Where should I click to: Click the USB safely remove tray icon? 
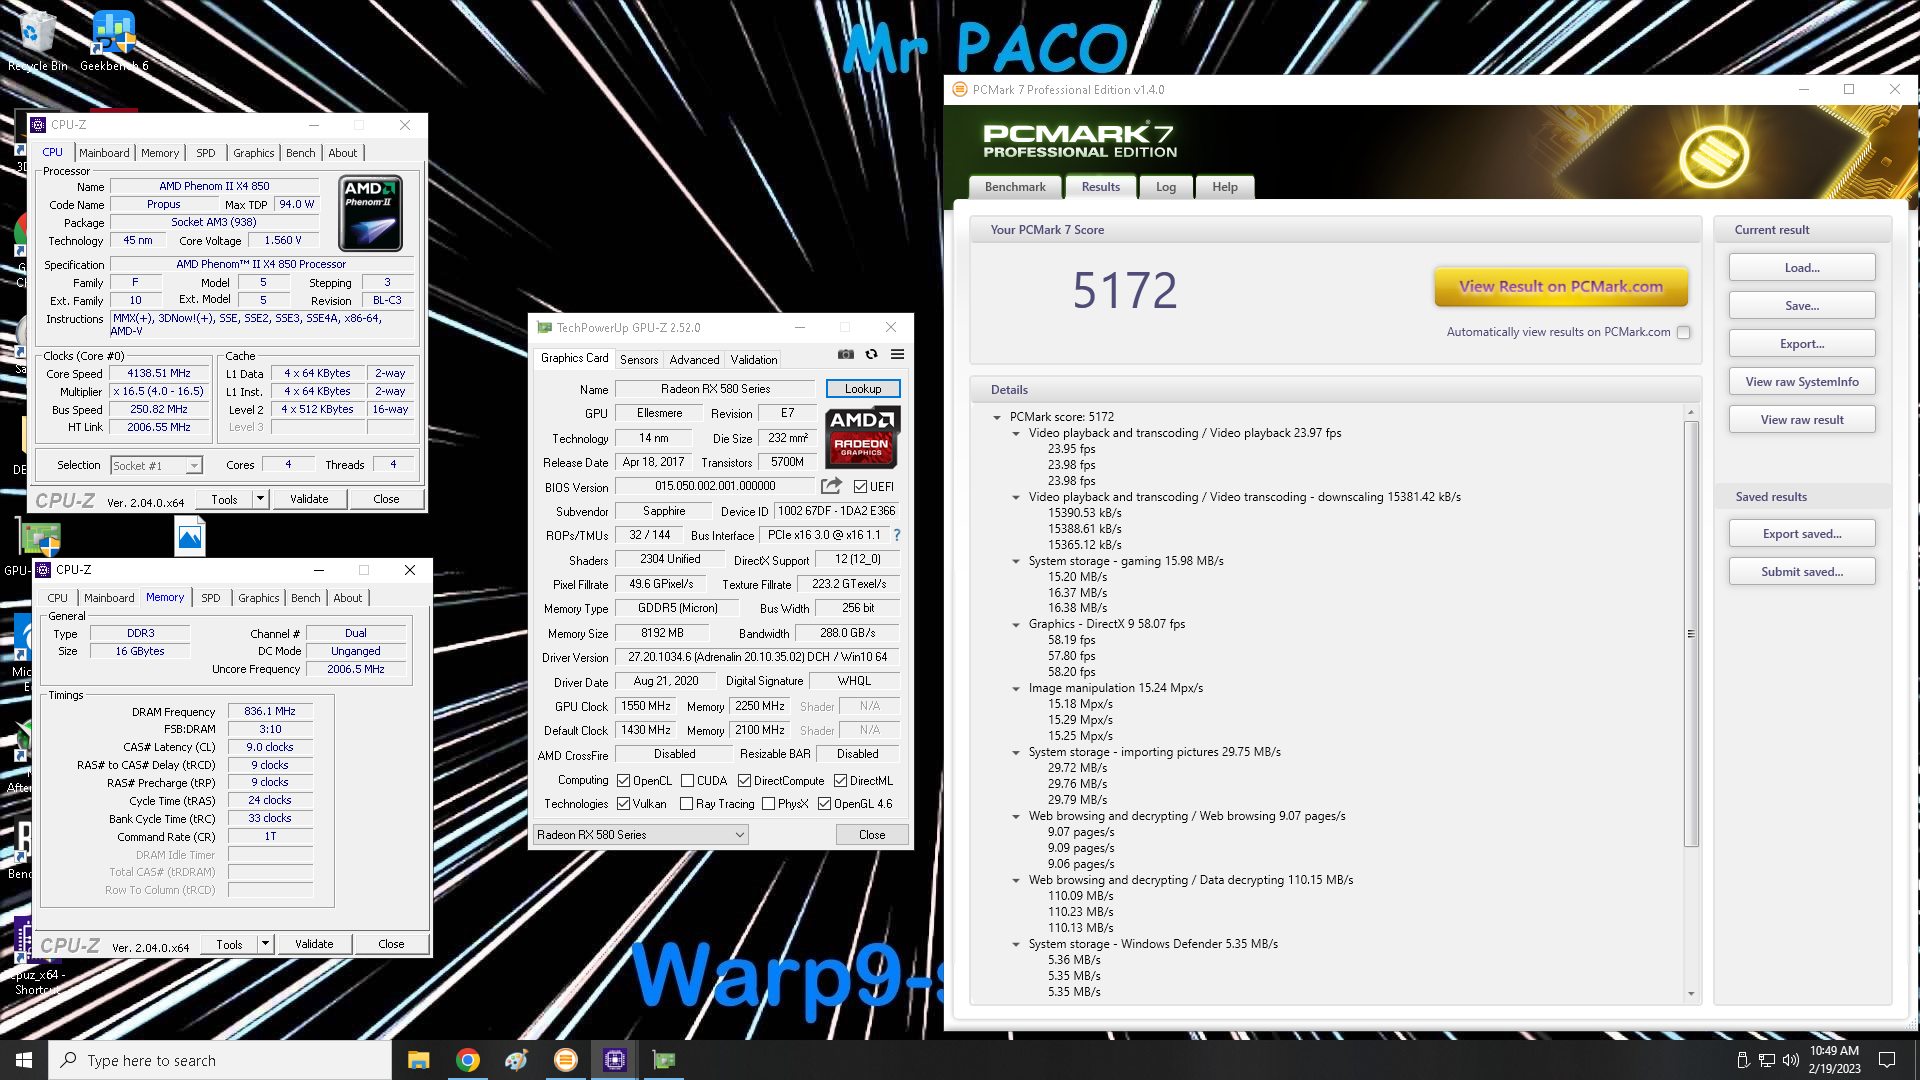(x=1742, y=1060)
